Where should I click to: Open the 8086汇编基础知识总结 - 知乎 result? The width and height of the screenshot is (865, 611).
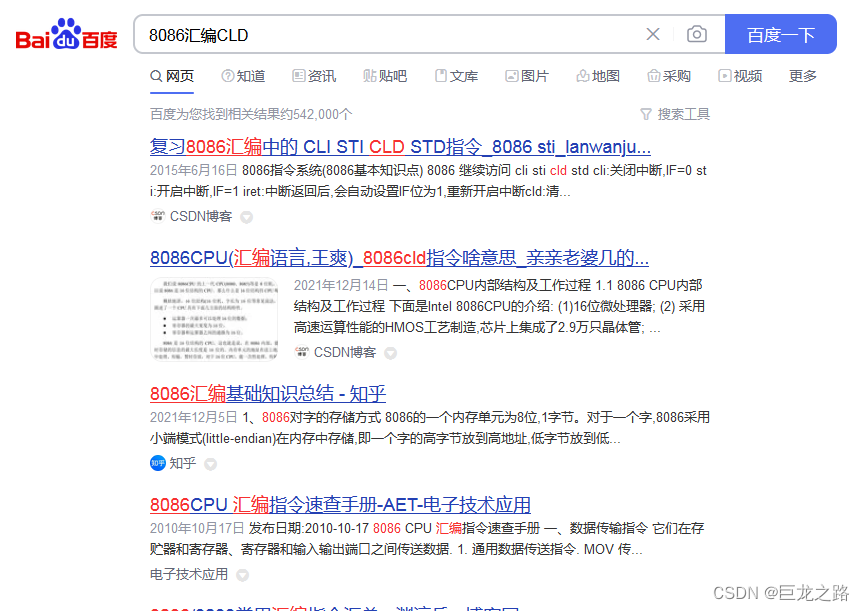coord(268,394)
